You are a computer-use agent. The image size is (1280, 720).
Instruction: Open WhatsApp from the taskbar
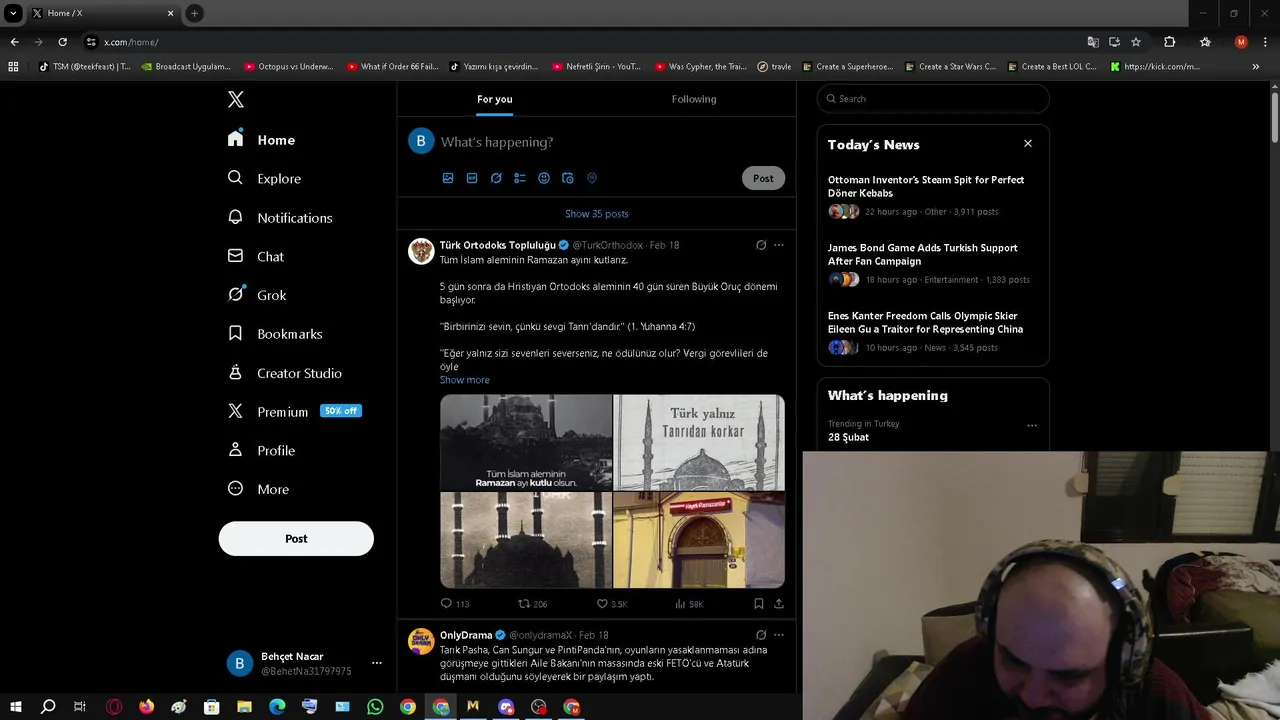pyautogui.click(x=375, y=707)
